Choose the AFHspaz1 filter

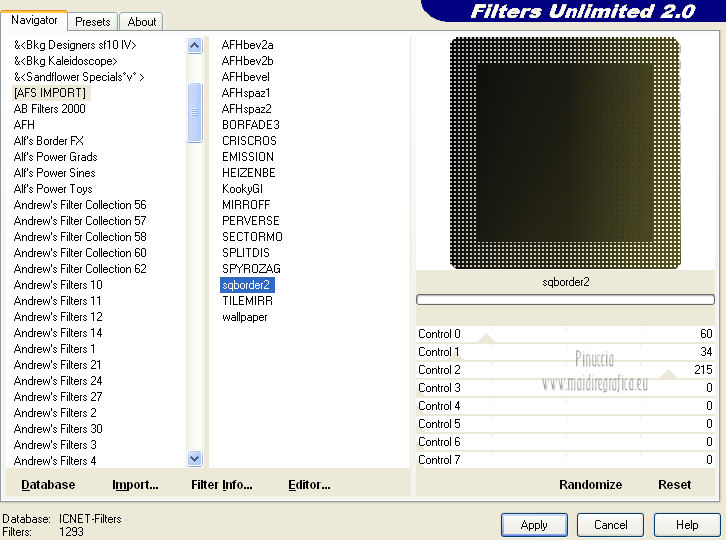(x=246, y=93)
